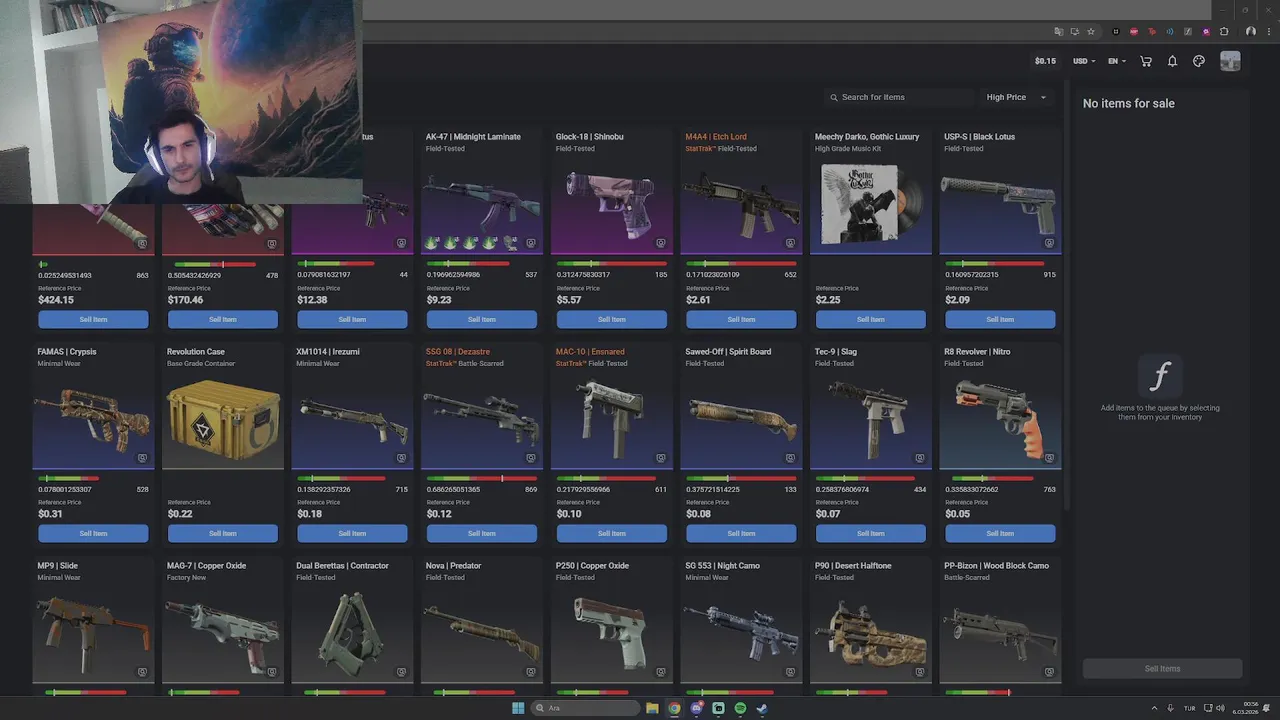This screenshot has height=720, width=1280.
Task: Open the USD currency dropdown
Action: coord(1084,61)
